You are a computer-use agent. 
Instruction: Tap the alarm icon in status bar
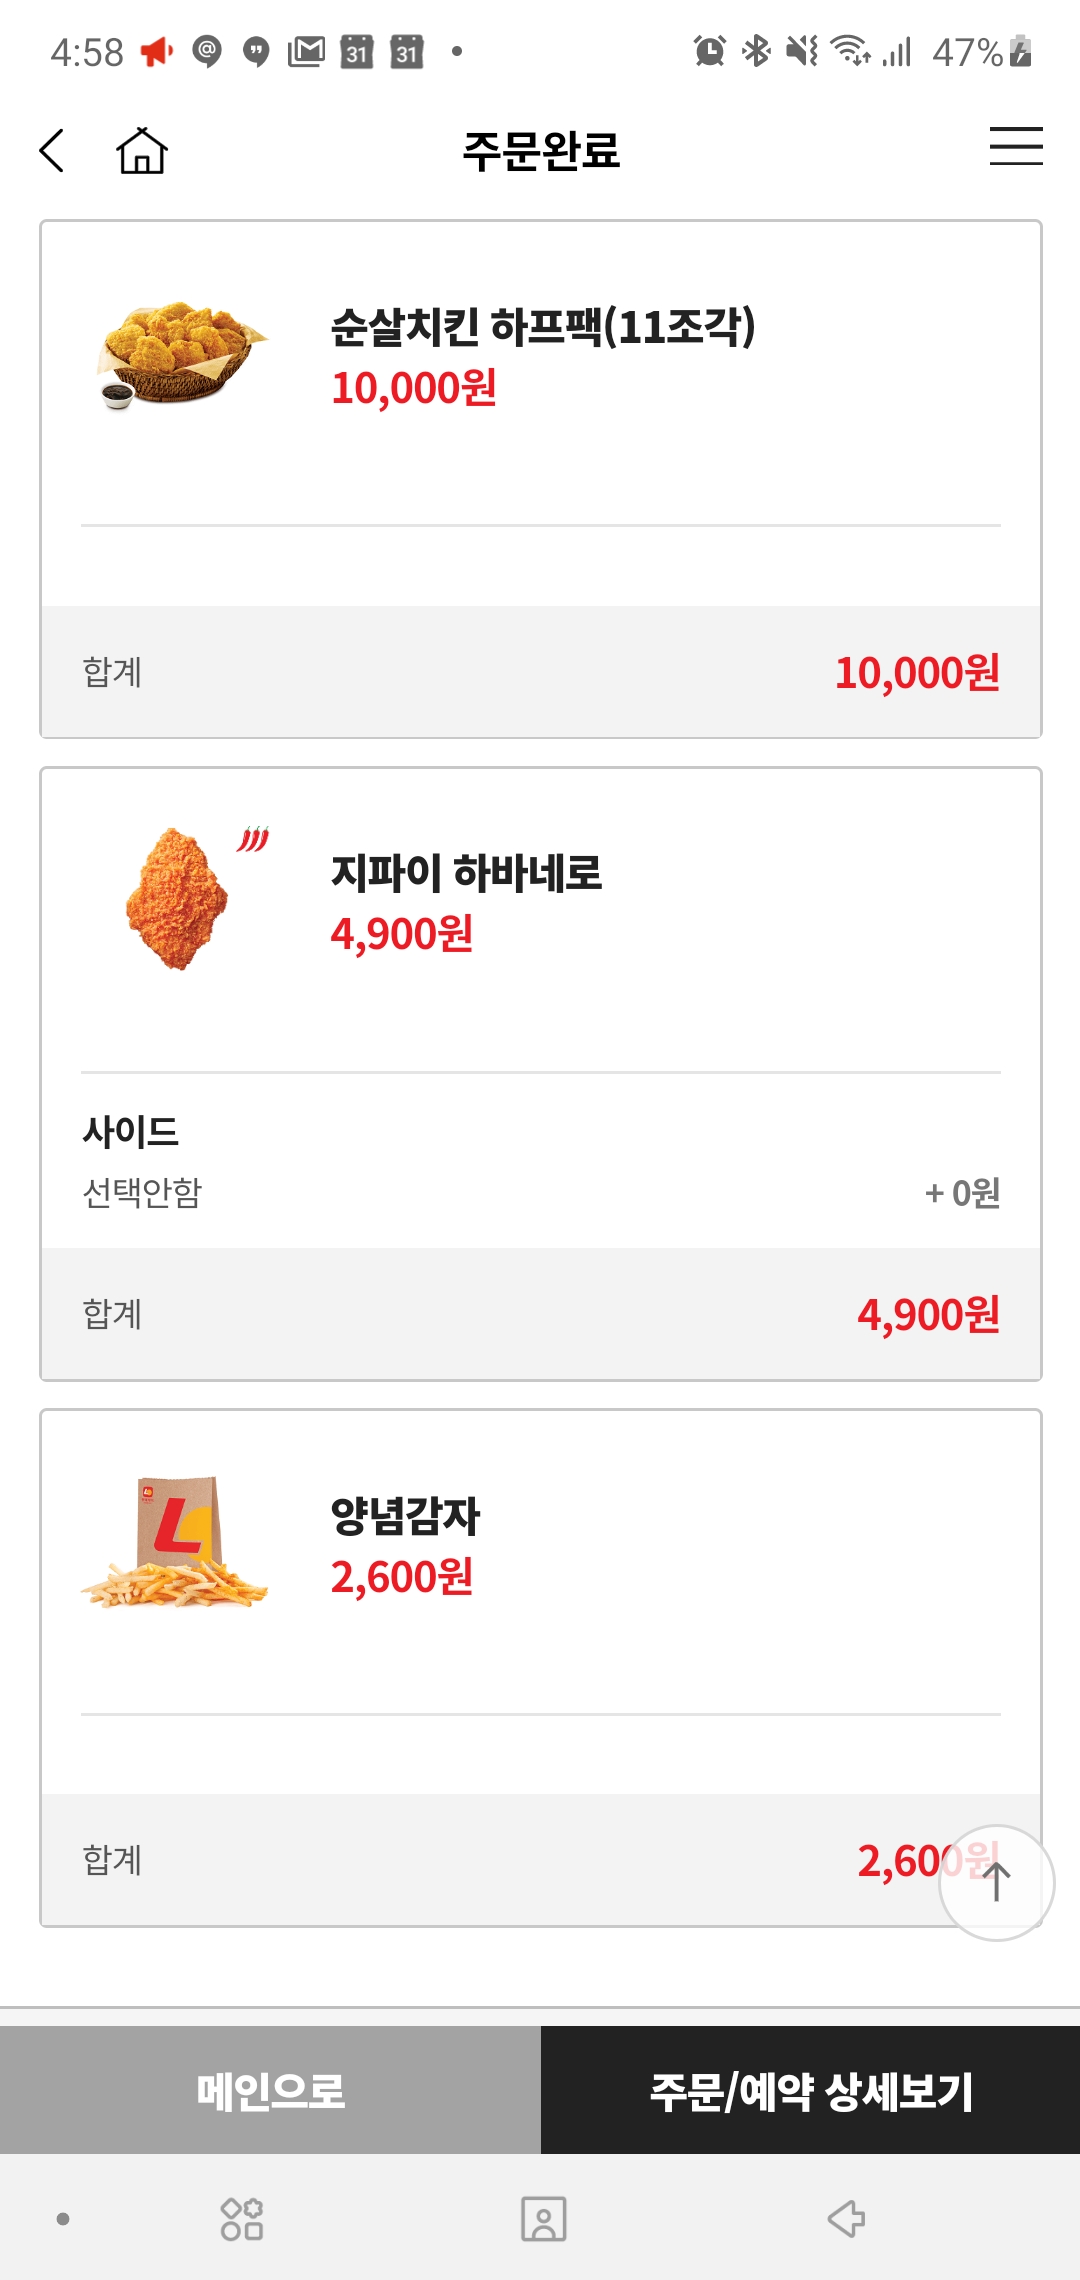click(709, 51)
